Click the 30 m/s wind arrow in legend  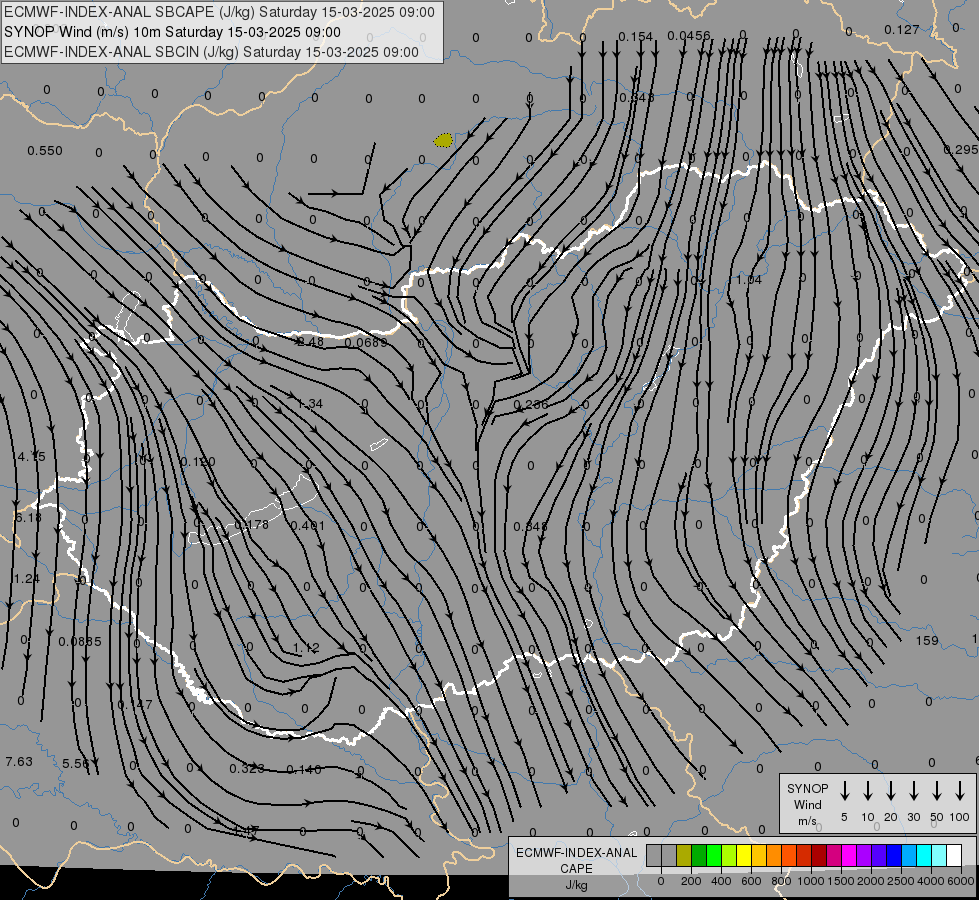pos(913,791)
